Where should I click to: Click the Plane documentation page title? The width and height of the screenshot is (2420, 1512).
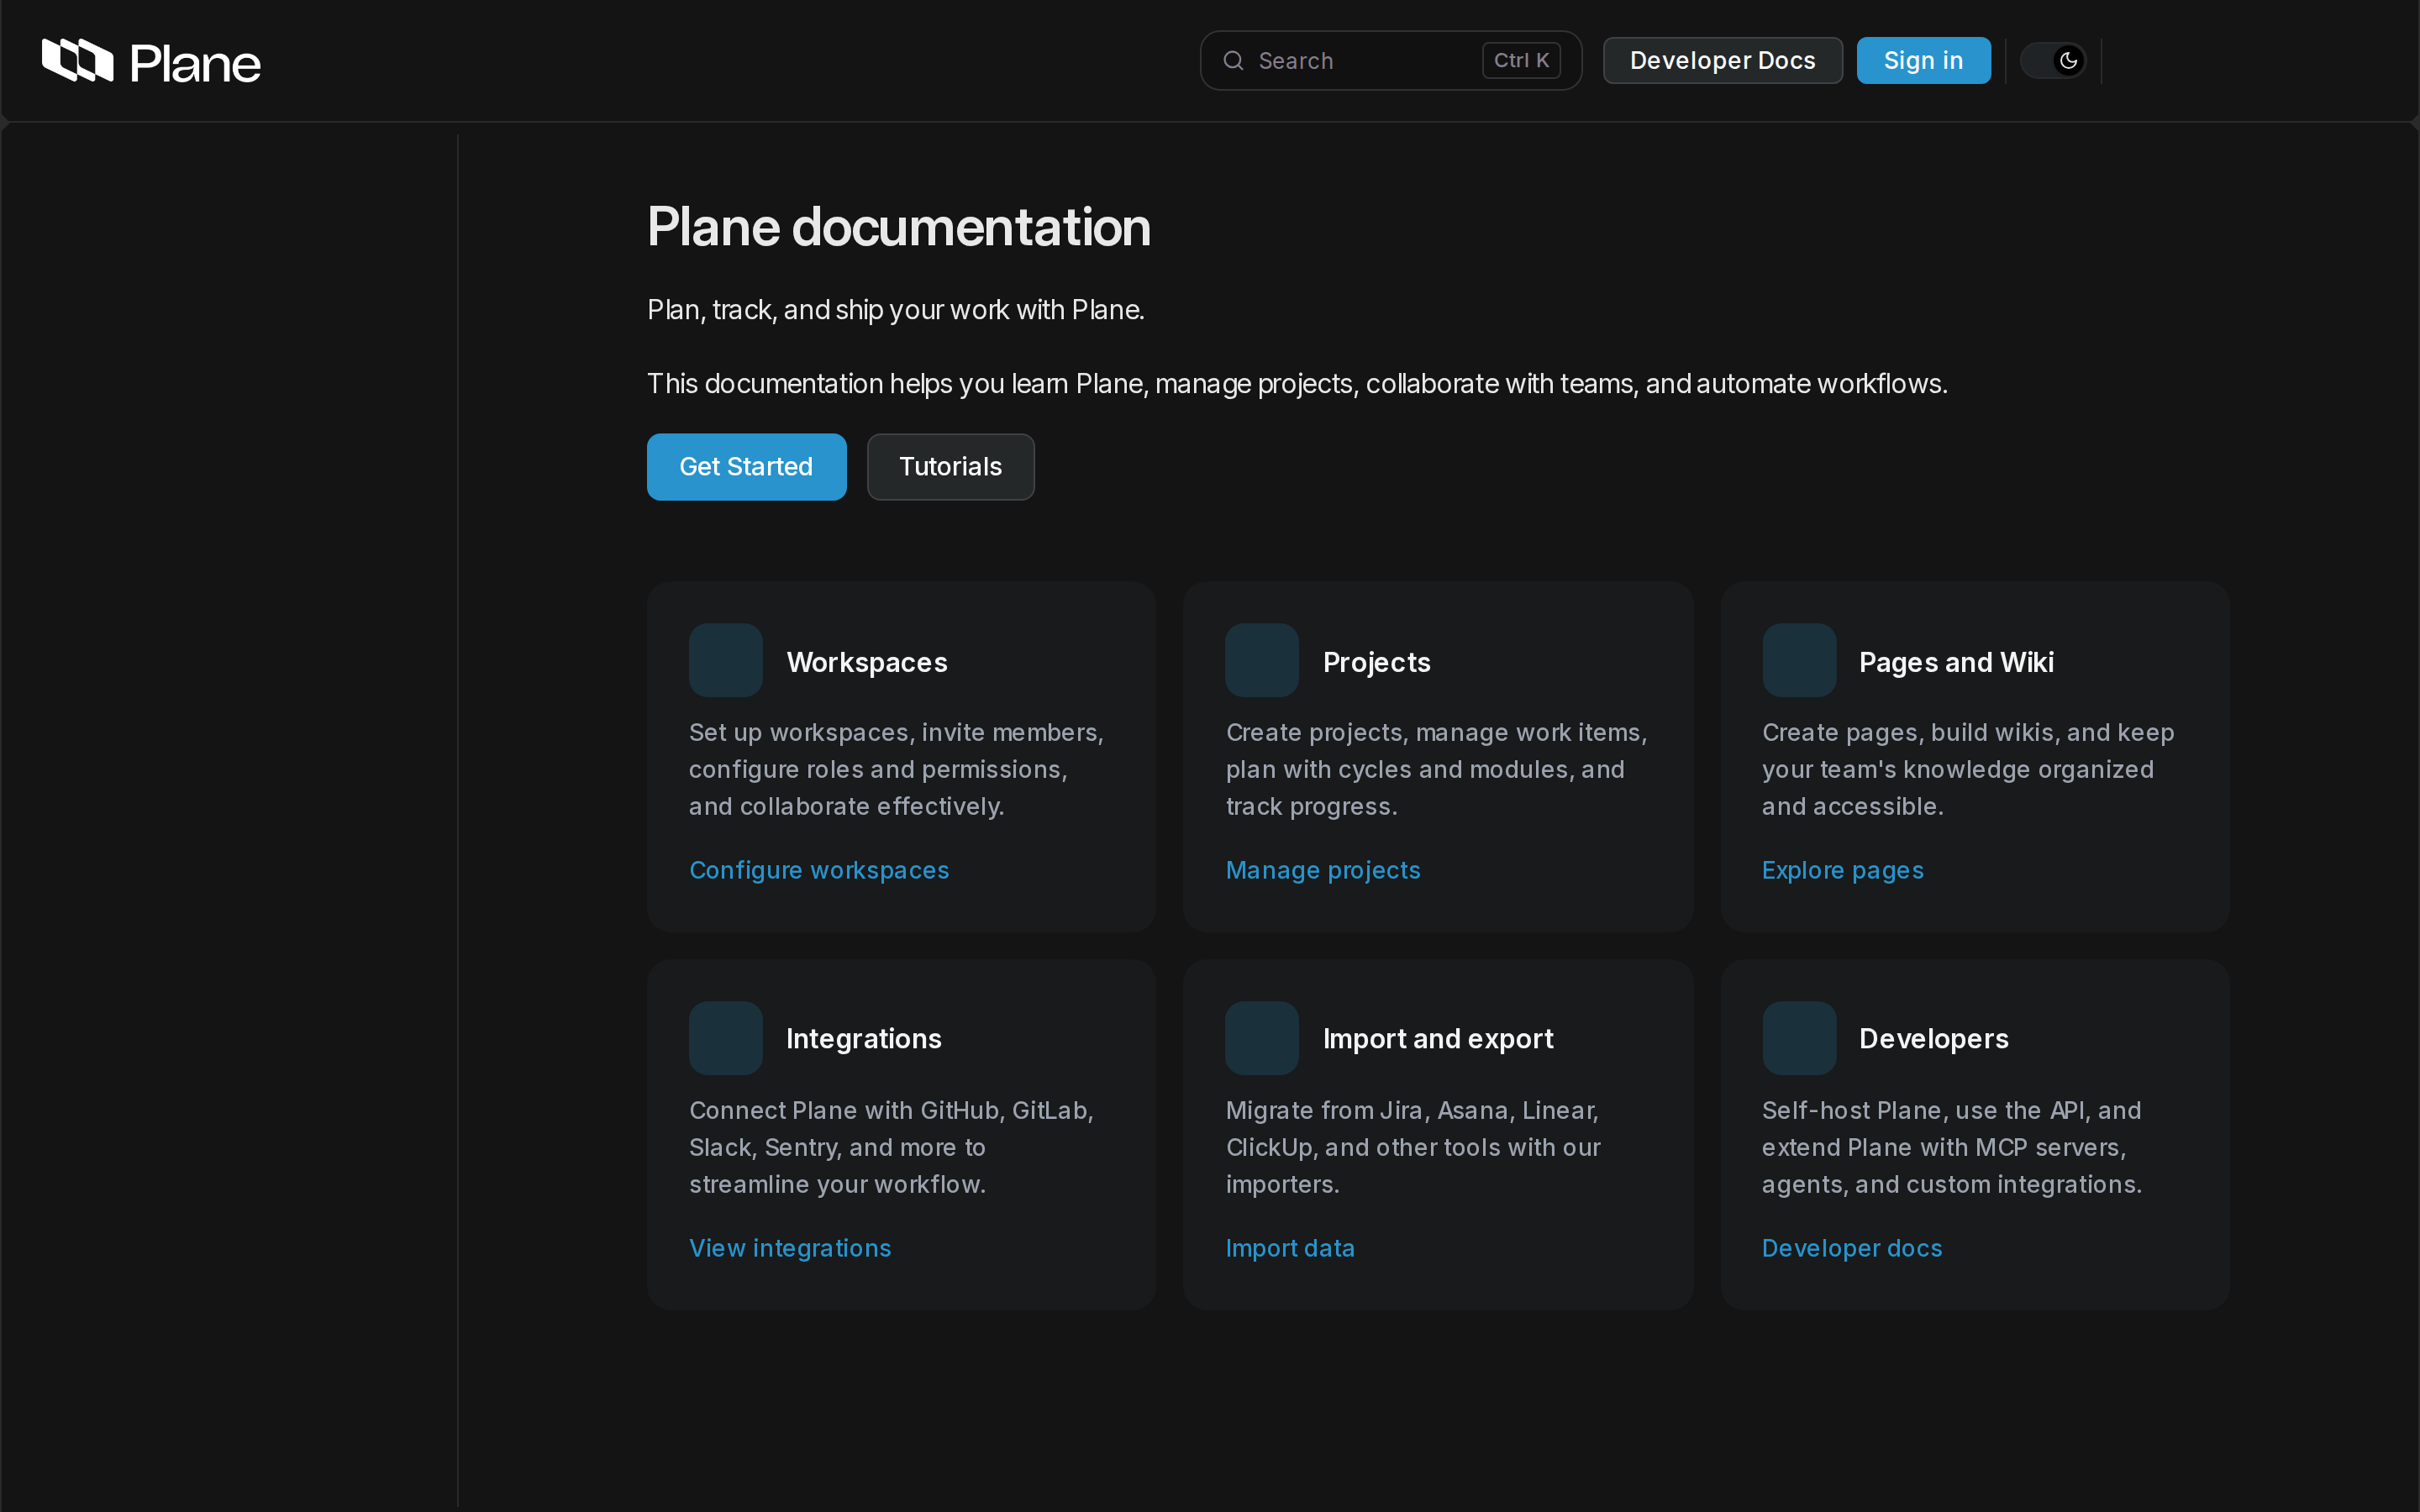click(899, 227)
